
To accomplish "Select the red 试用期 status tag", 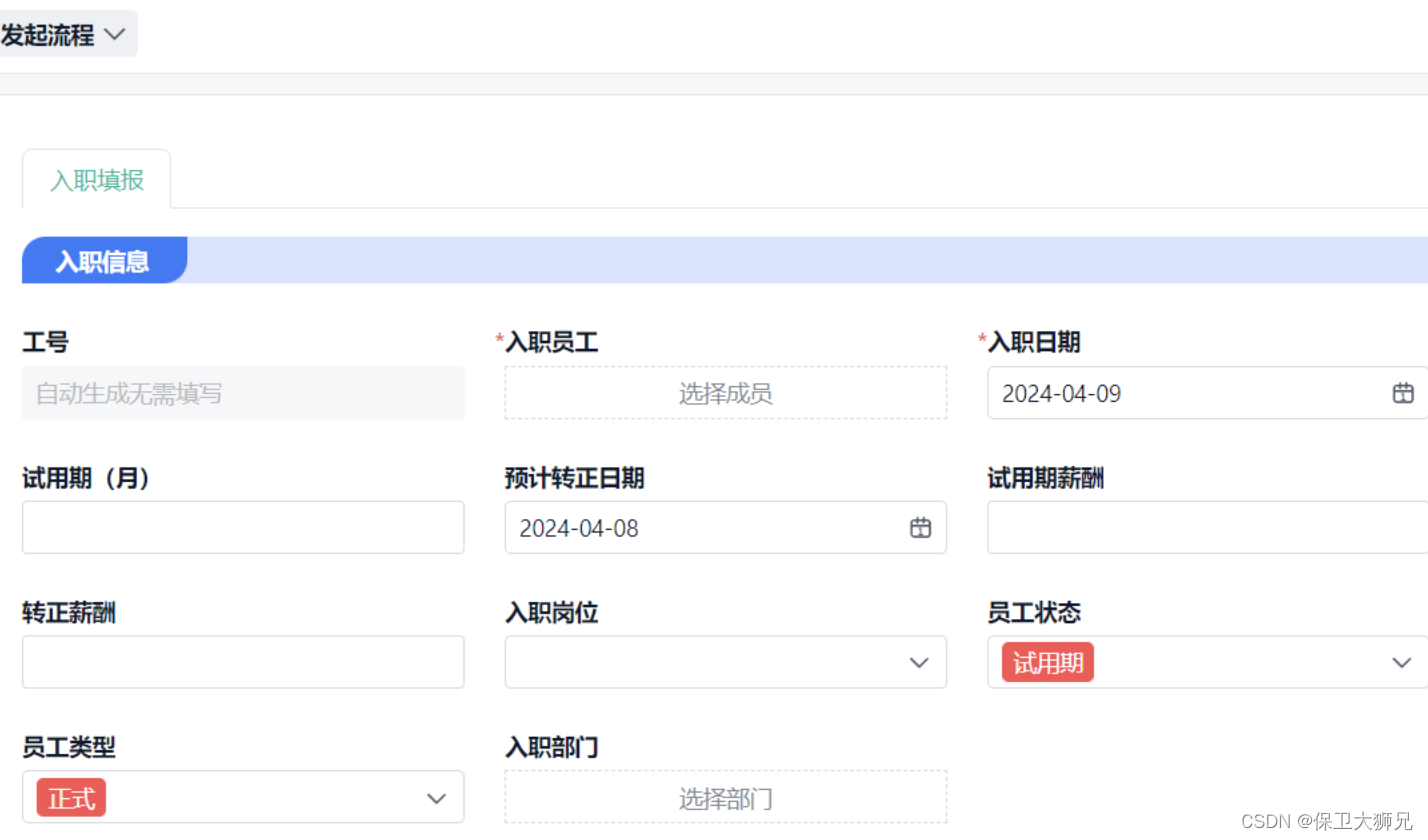I will click(x=1046, y=662).
